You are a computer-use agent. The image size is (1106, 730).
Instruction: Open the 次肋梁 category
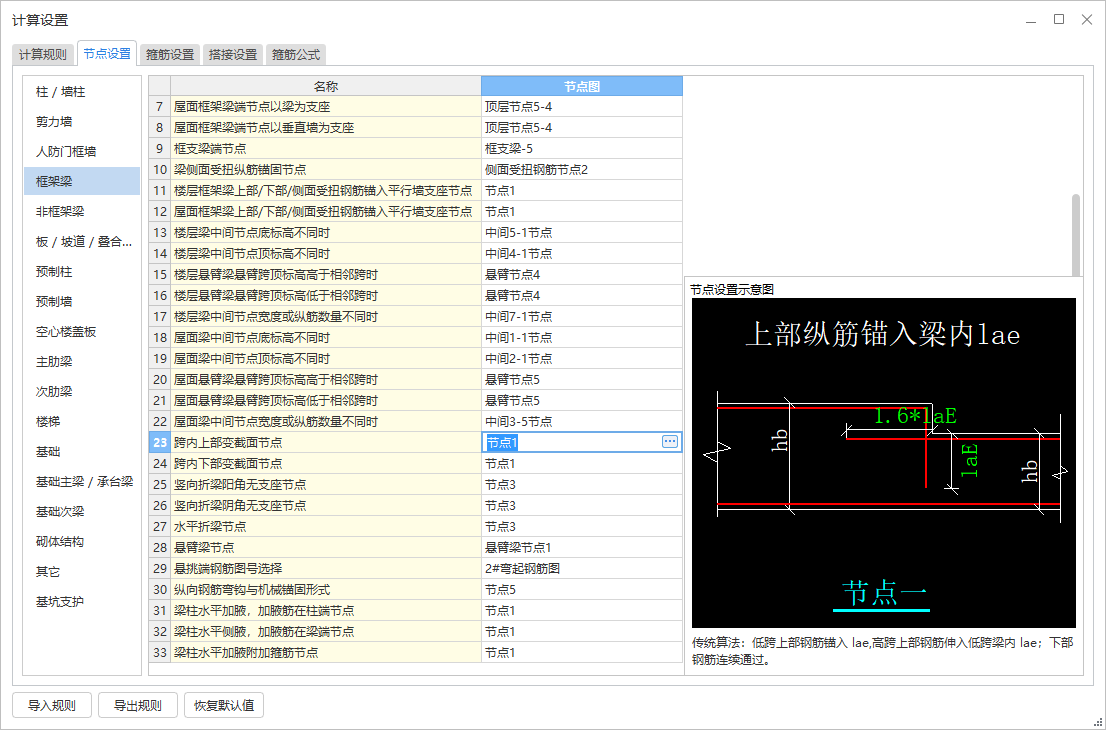tap(82, 391)
